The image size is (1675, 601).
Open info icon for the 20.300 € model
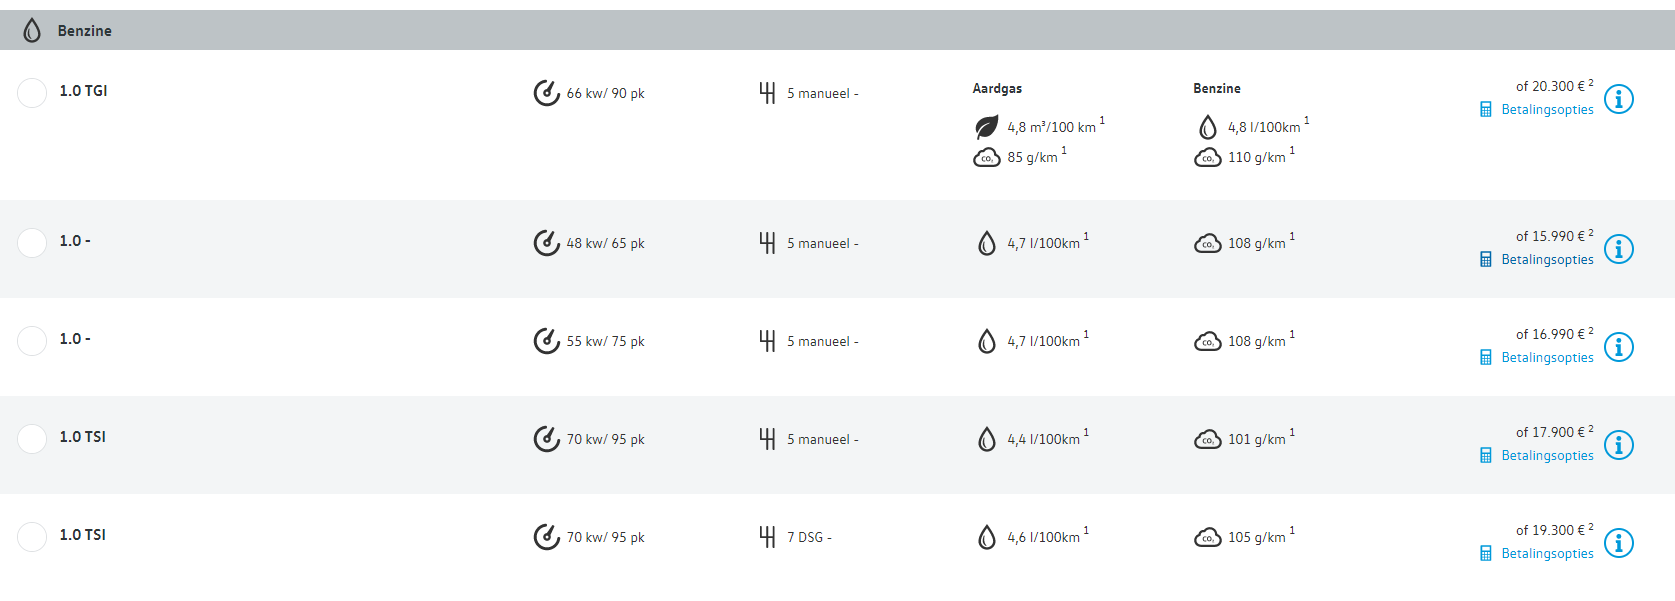(x=1619, y=99)
